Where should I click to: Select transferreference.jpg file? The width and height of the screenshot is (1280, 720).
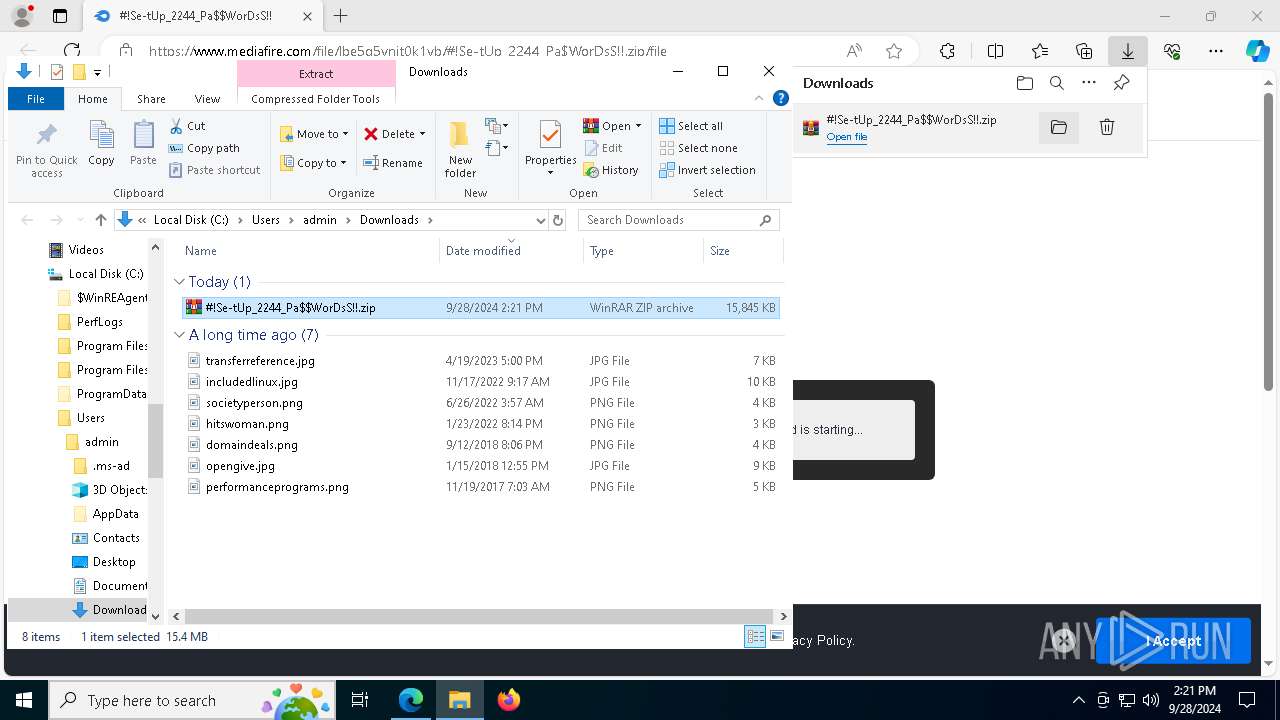point(481,361)
